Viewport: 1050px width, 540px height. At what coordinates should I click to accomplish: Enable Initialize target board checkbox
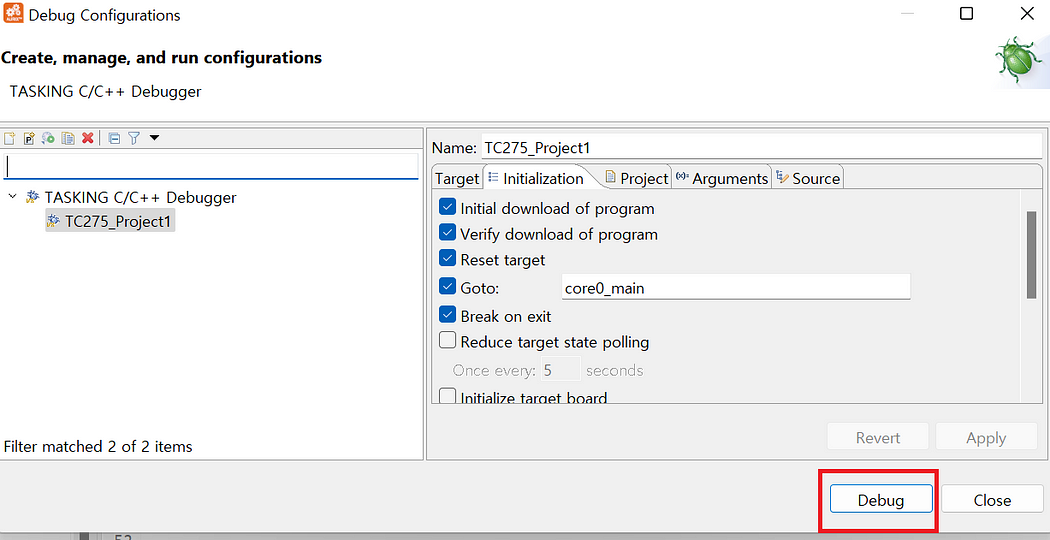447,396
